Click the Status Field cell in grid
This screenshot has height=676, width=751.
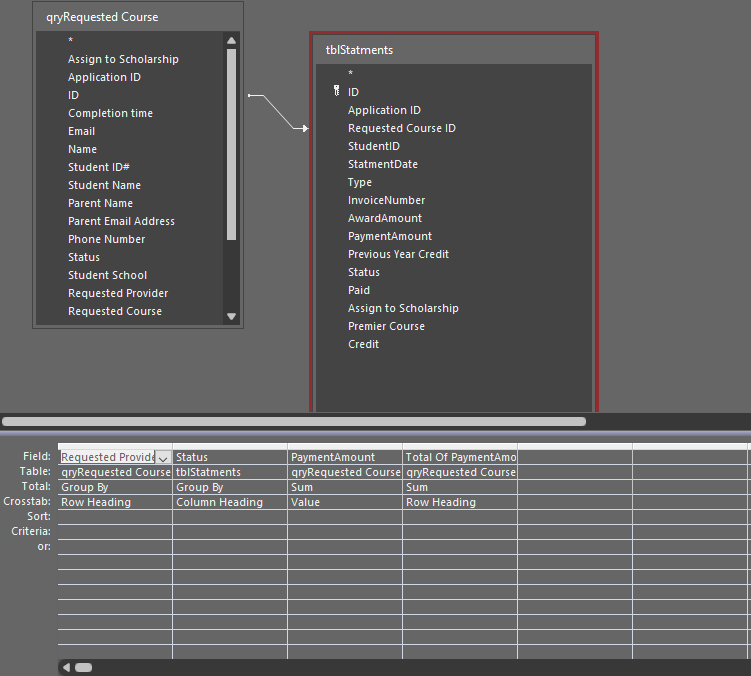[x=230, y=457]
